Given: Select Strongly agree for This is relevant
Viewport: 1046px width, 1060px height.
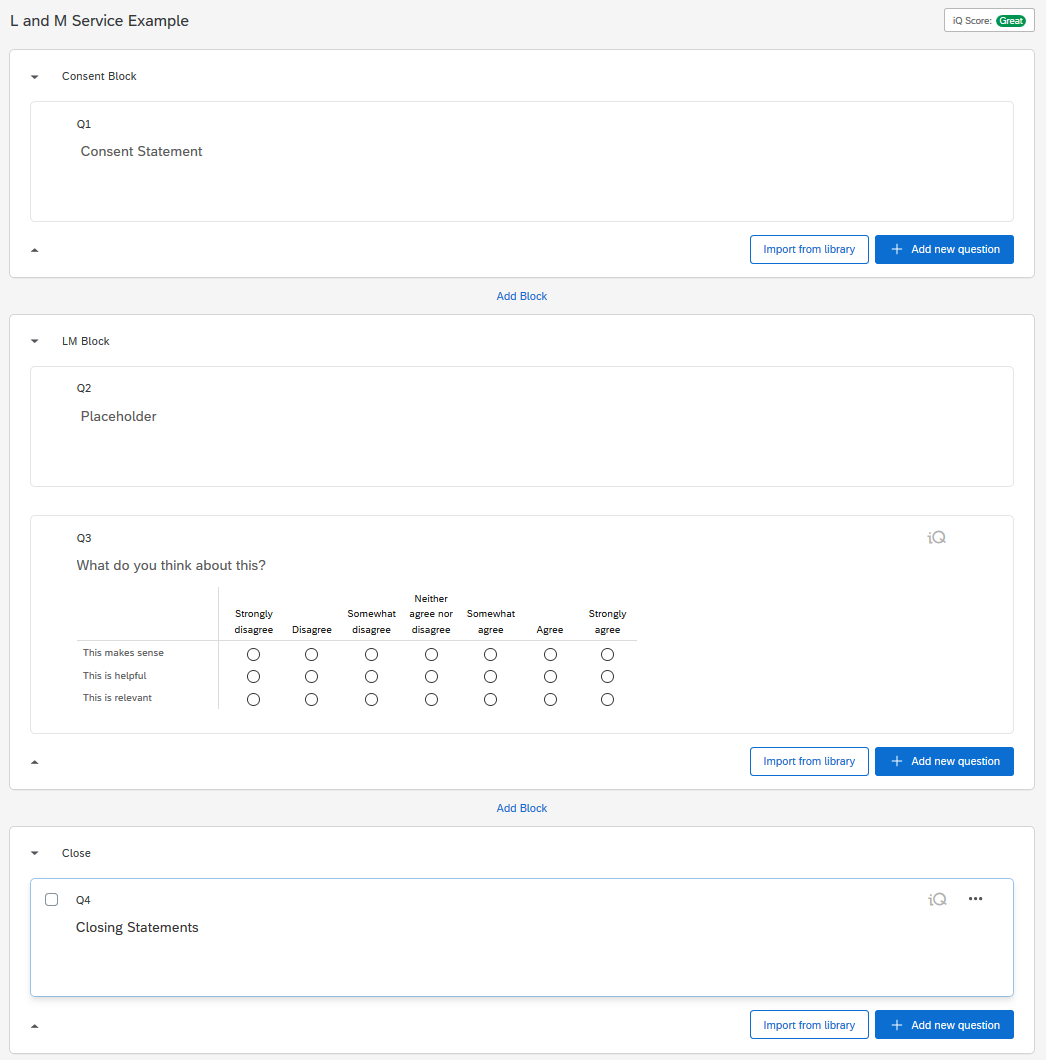Looking at the screenshot, I should (607, 700).
